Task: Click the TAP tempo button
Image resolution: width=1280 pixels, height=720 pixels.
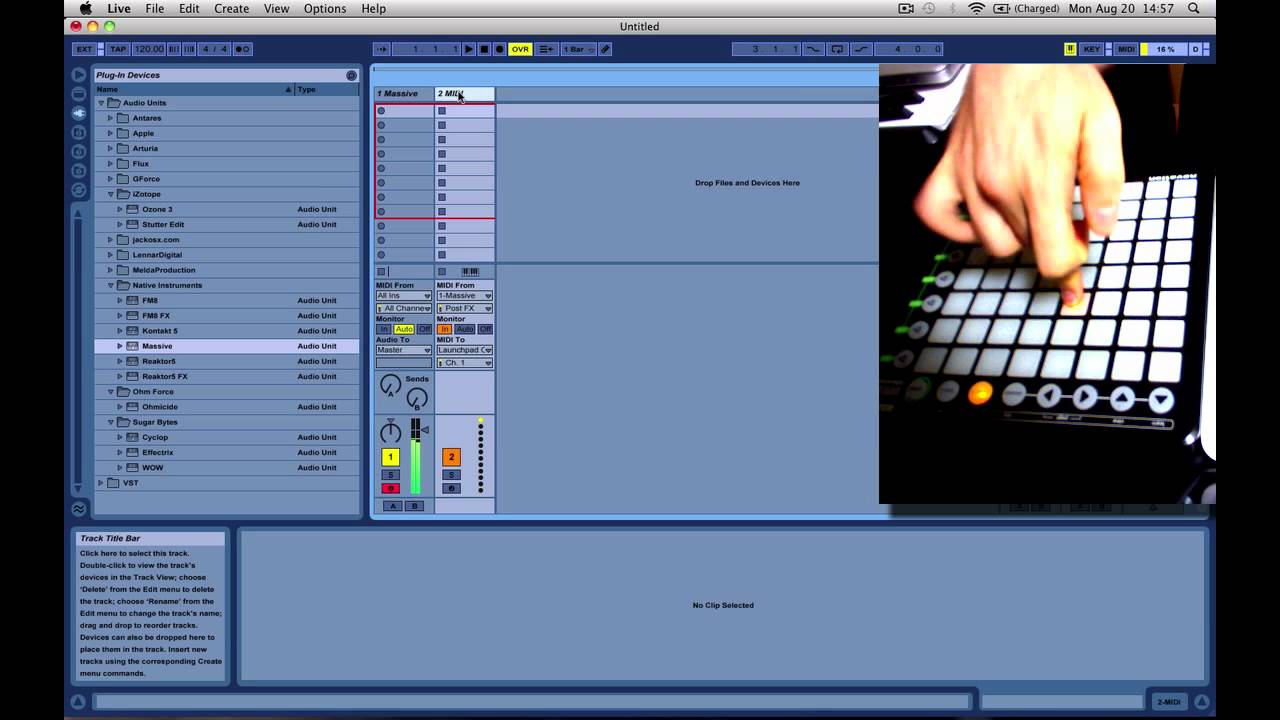Action: (x=118, y=49)
